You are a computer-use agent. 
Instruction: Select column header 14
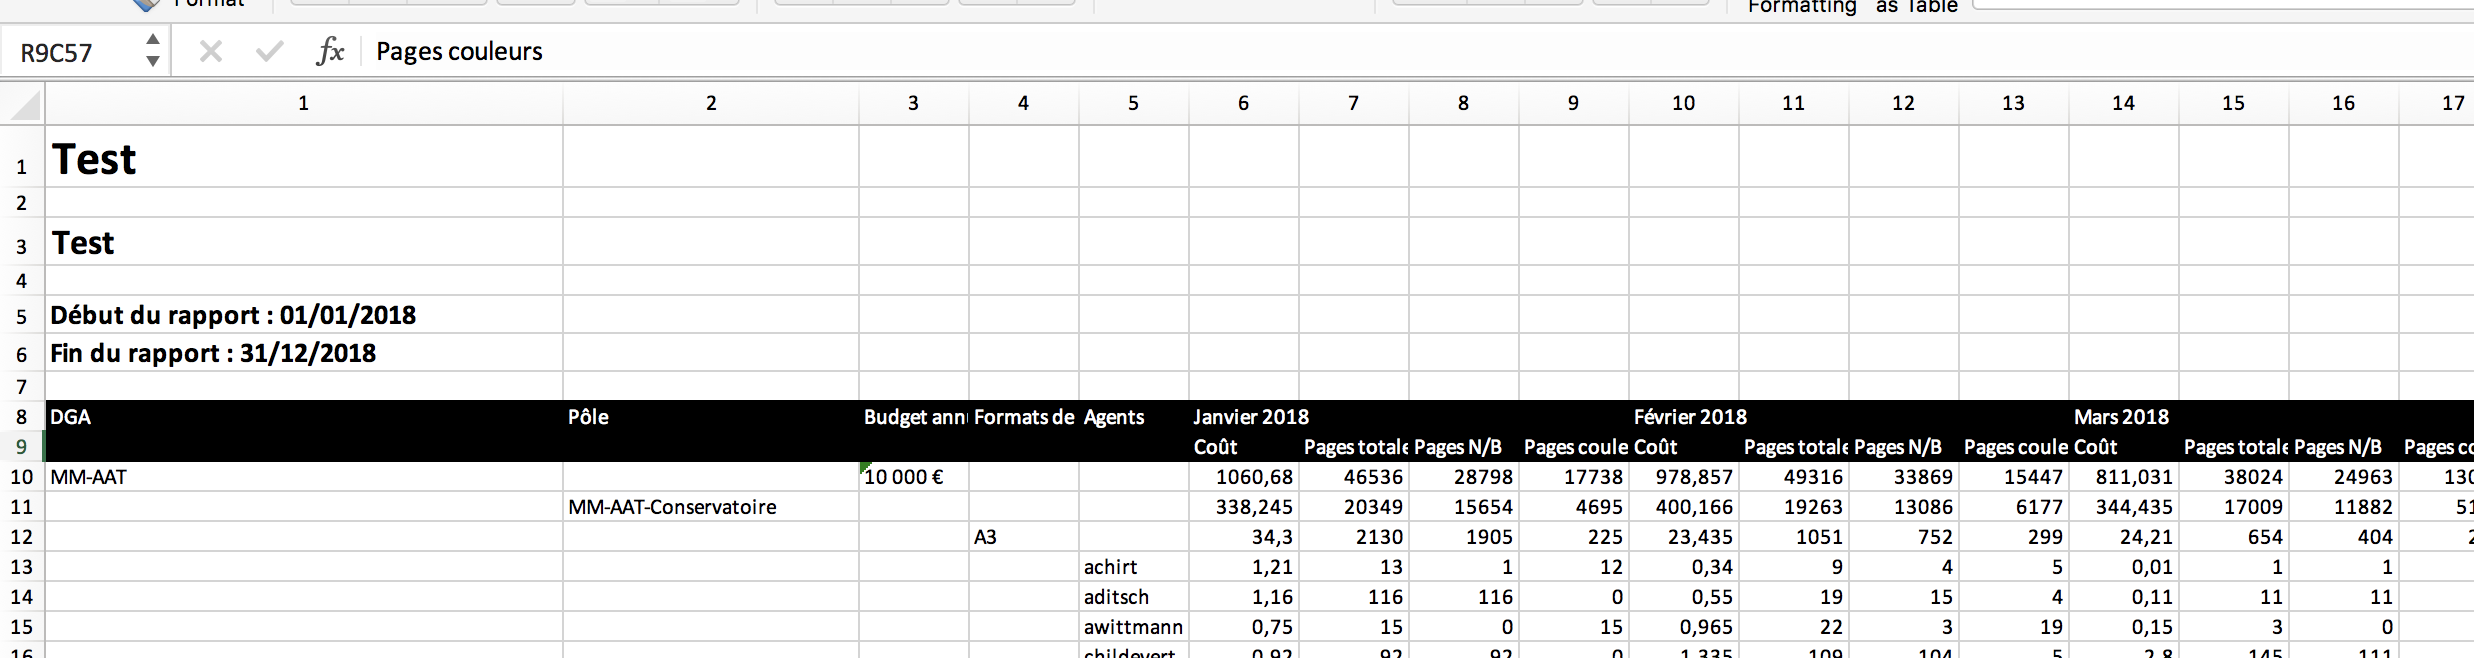(x=2123, y=103)
